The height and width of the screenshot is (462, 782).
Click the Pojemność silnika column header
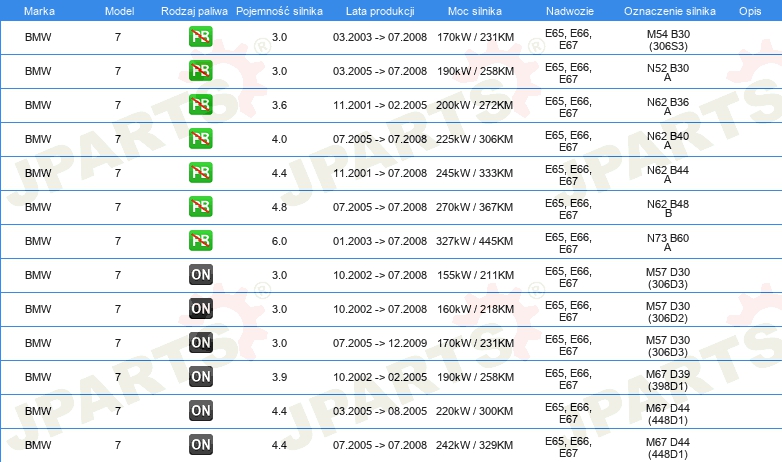coord(279,11)
